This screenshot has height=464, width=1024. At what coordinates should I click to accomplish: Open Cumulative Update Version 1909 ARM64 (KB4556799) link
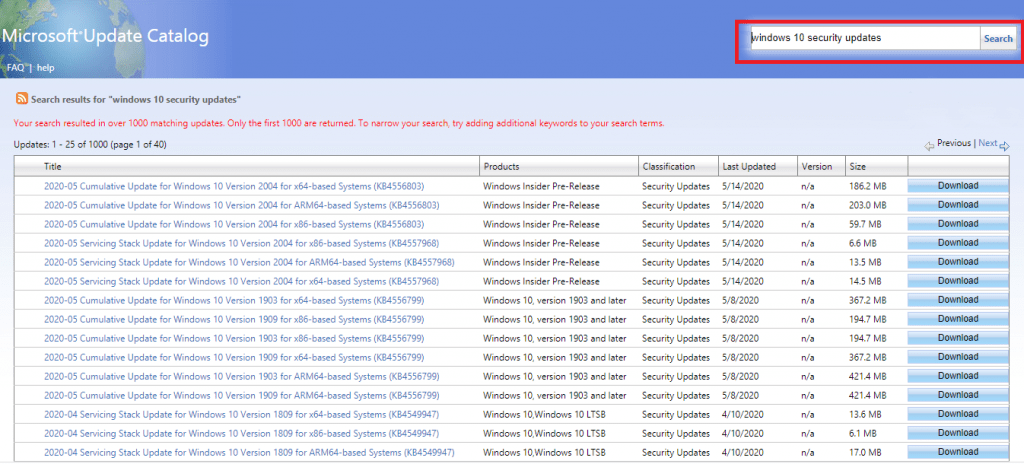(x=242, y=395)
